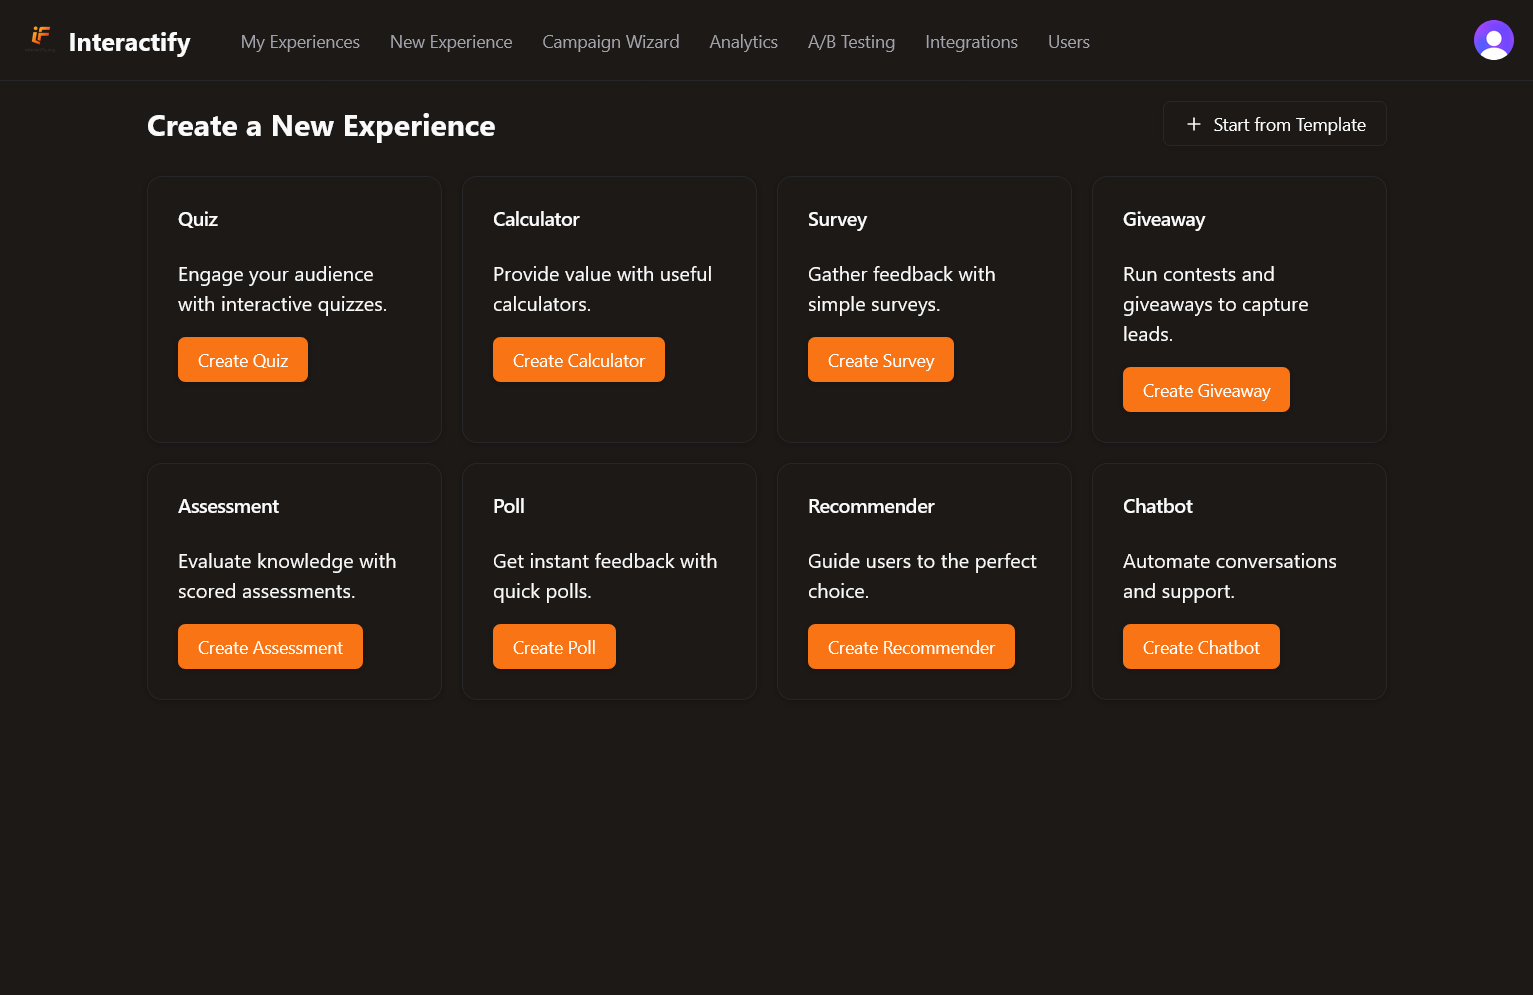Create a Calculator
Viewport: 1533px width, 995px height.
tap(578, 359)
